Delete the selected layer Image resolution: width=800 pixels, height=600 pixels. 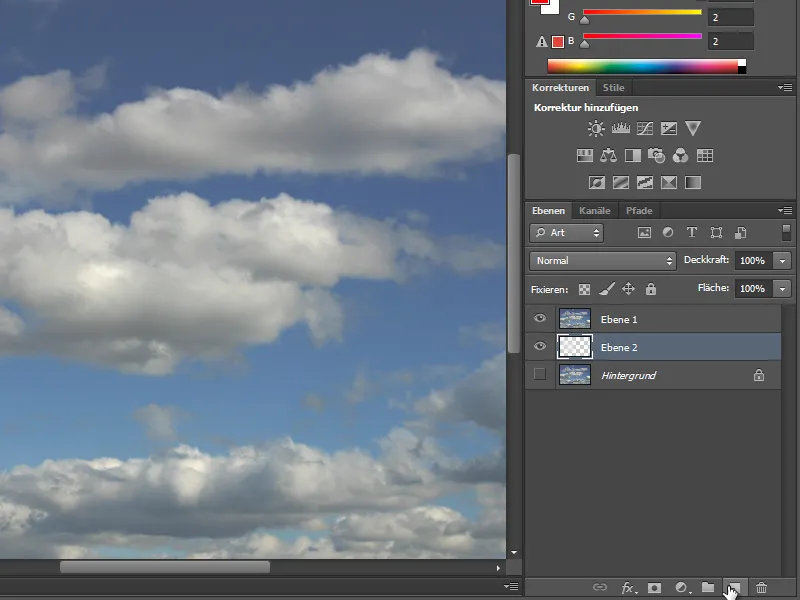click(x=761, y=588)
